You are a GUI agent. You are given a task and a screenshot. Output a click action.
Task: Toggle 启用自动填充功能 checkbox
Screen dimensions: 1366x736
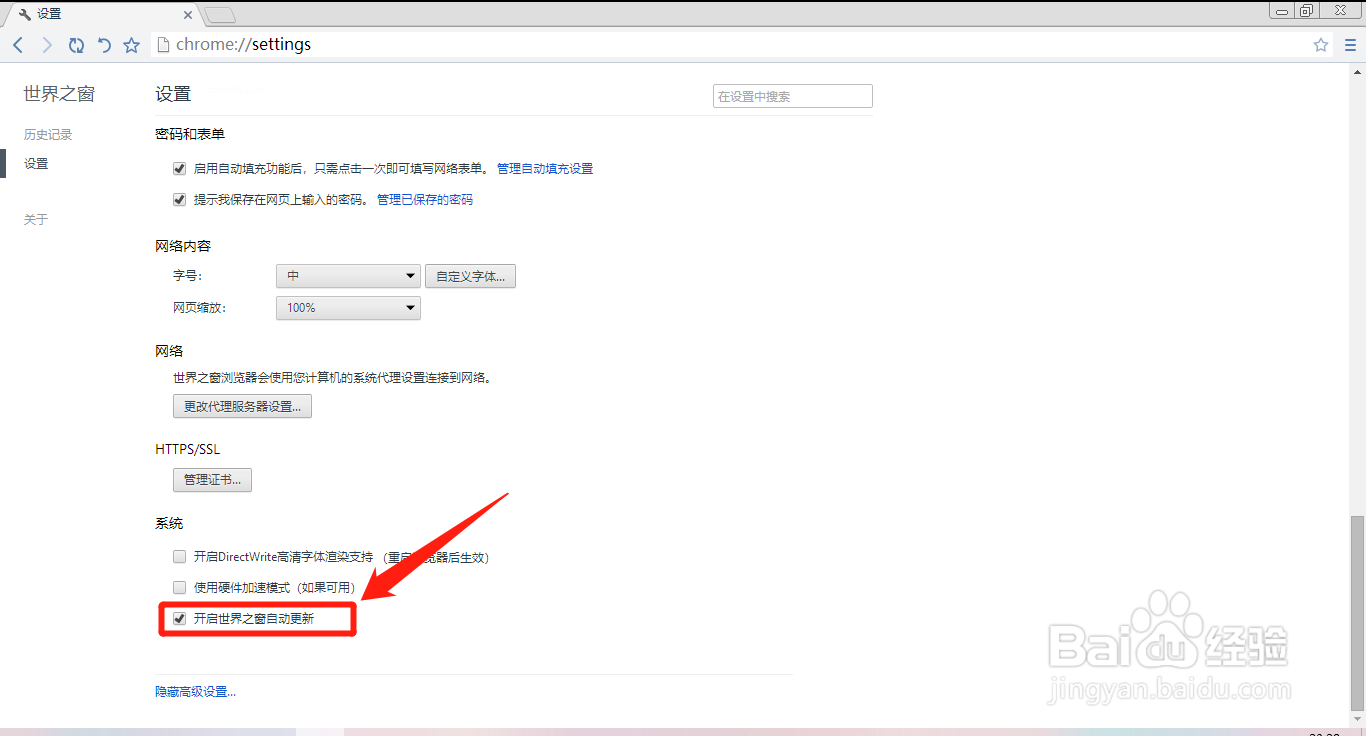click(180, 168)
